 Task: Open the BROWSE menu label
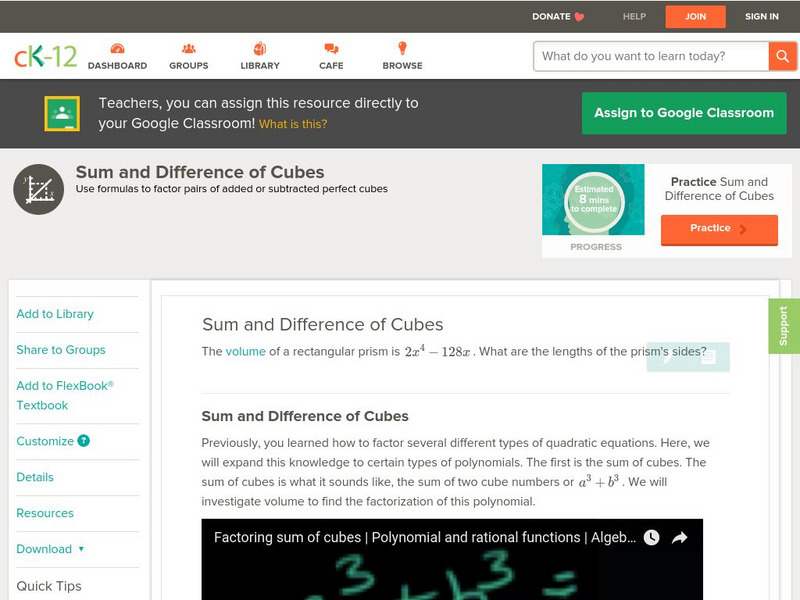403,66
